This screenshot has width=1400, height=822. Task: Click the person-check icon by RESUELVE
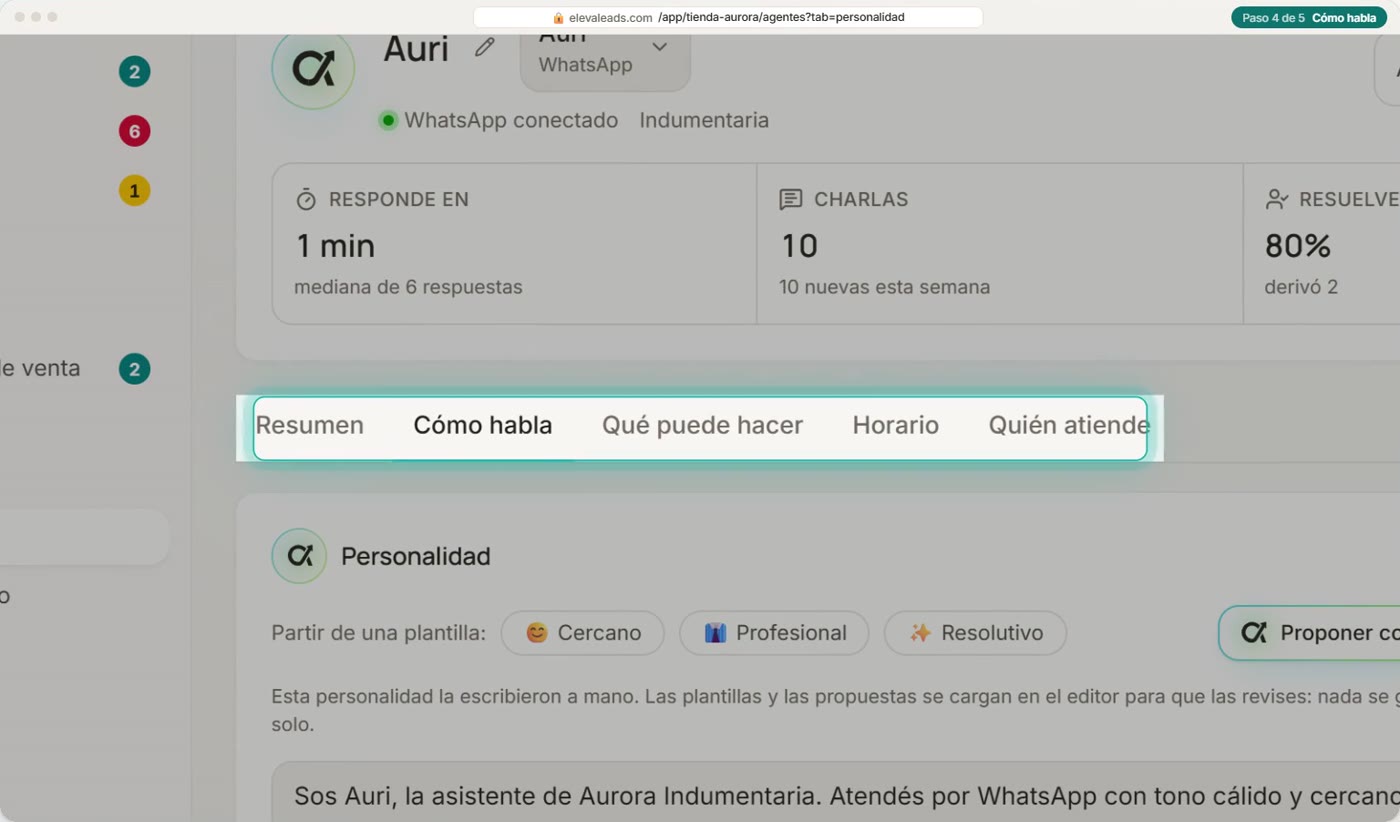1277,199
